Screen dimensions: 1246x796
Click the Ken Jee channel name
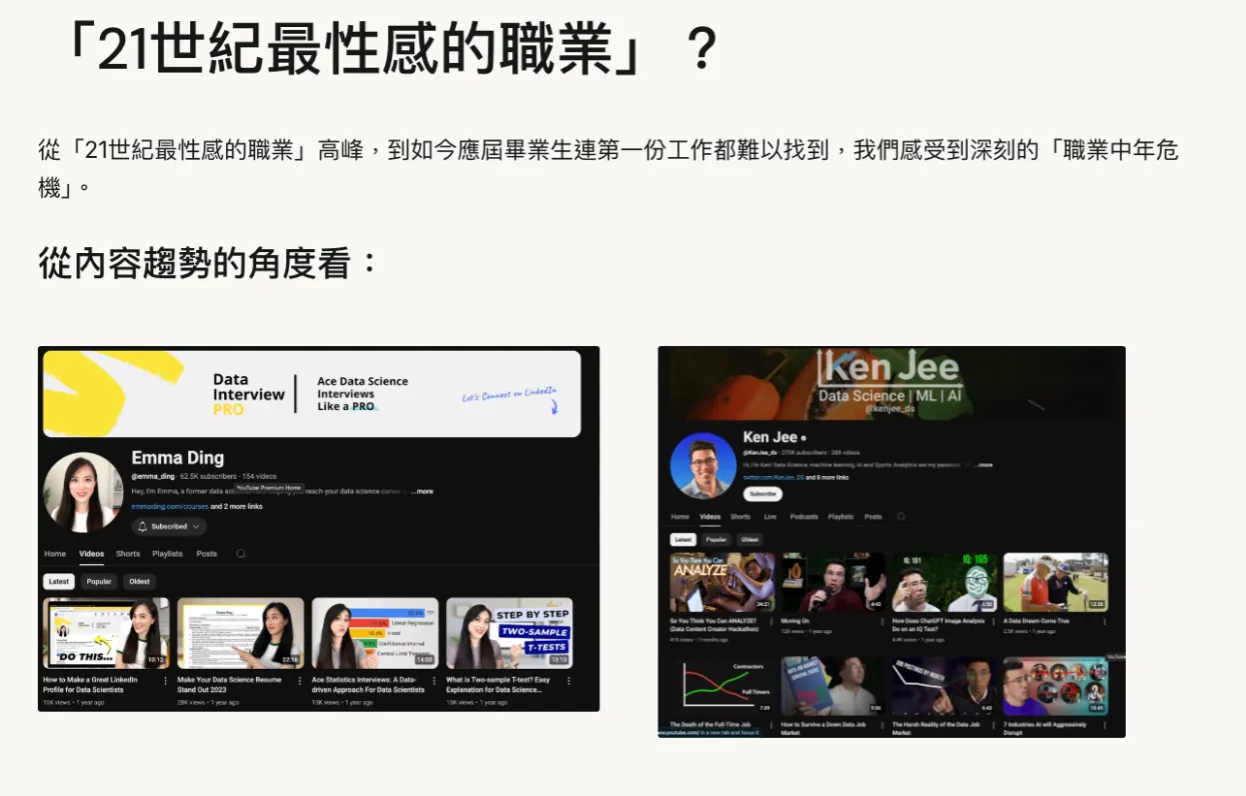[x=770, y=437]
